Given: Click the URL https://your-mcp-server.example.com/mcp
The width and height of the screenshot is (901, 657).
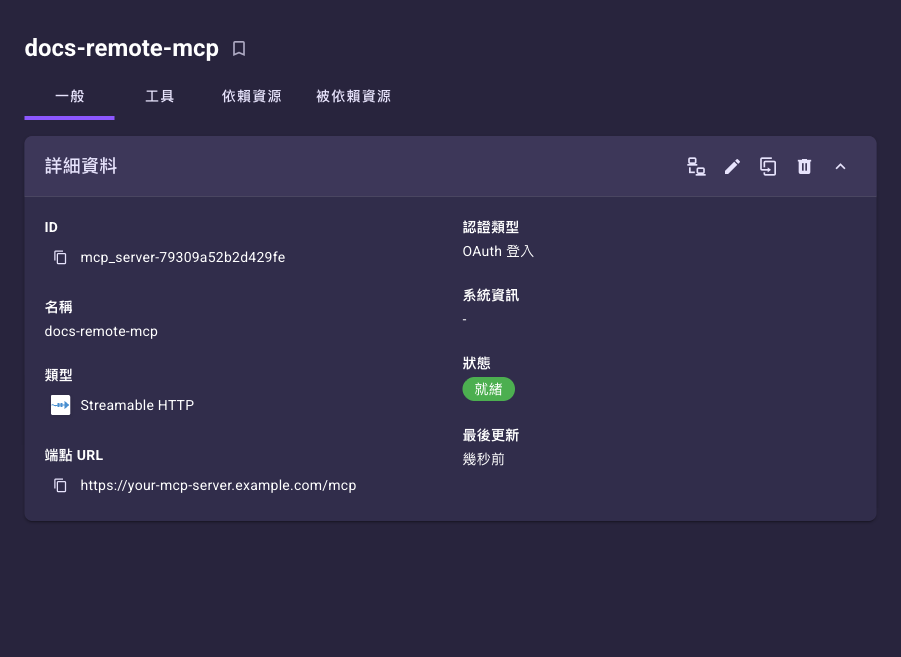Looking at the screenshot, I should point(218,485).
